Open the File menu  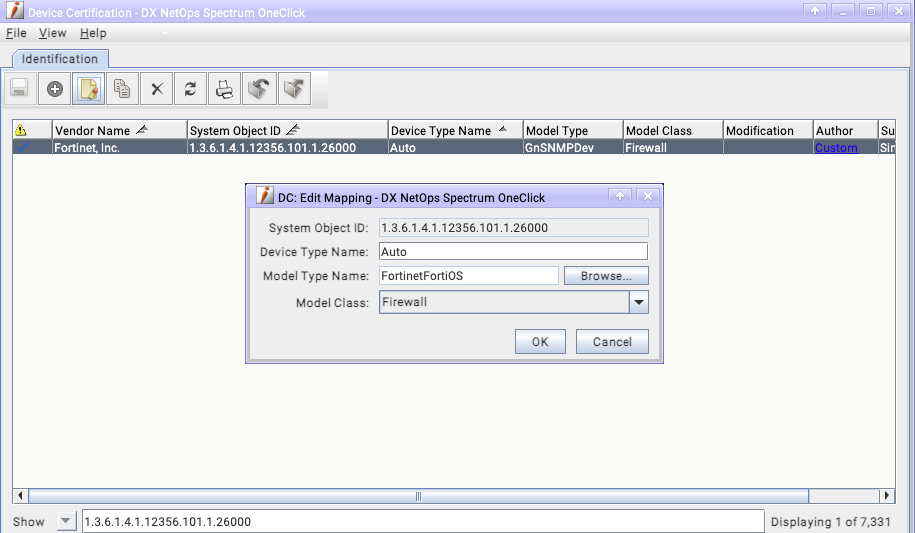point(16,33)
